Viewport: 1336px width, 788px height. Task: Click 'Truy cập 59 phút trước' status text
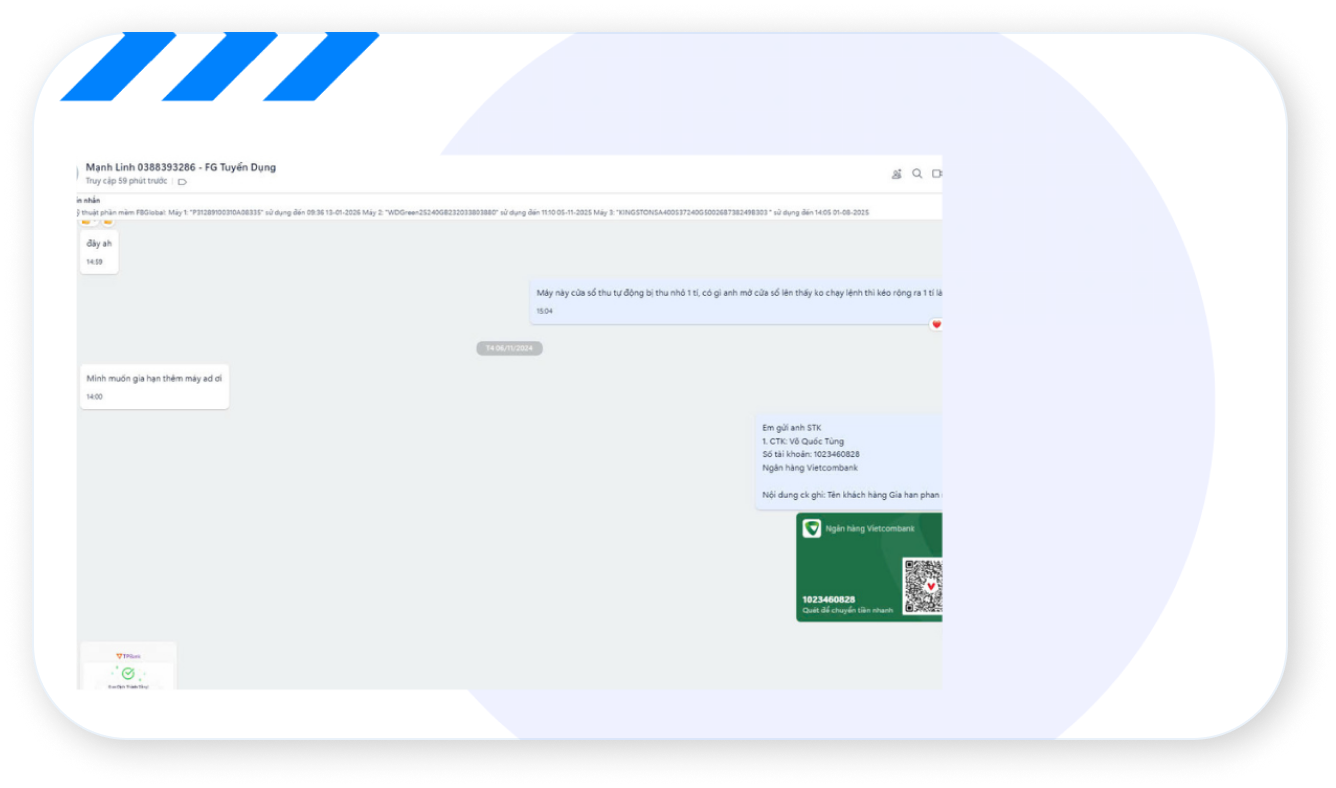[x=126, y=181]
